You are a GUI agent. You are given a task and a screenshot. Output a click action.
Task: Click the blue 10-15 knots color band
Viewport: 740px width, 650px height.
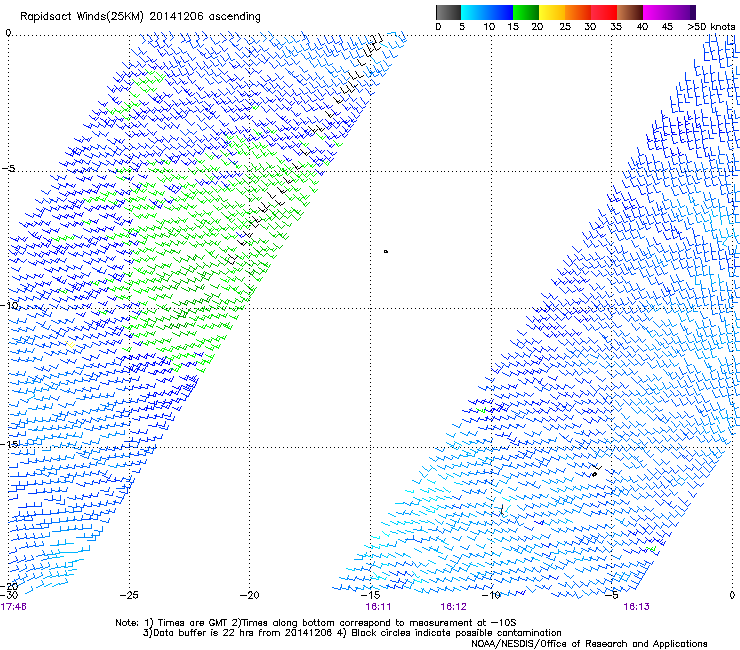pos(500,12)
